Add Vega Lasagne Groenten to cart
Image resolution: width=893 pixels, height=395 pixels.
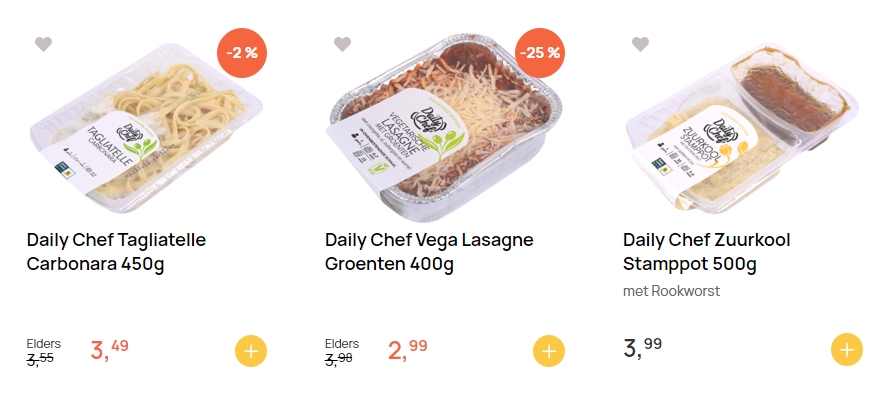tap(549, 351)
